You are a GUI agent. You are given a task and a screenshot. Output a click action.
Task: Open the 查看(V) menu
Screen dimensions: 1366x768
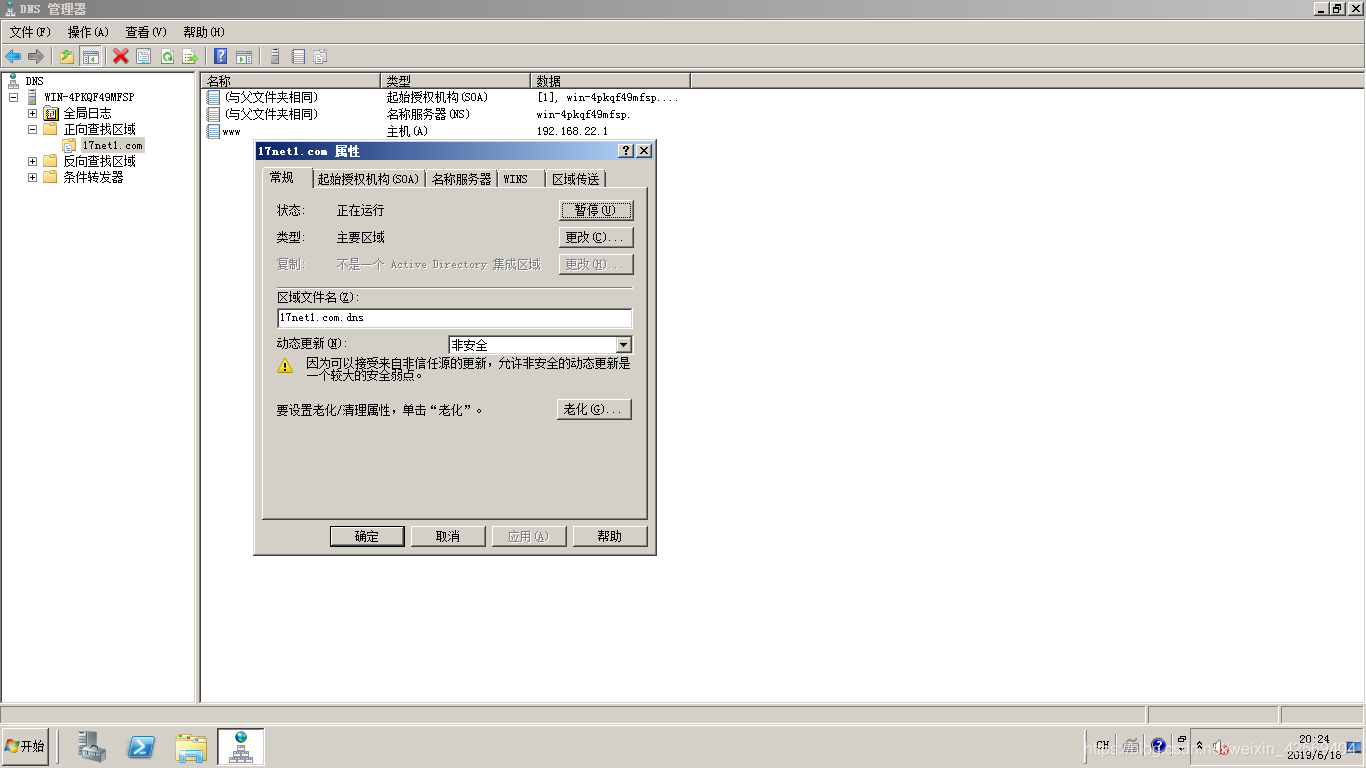click(x=146, y=32)
